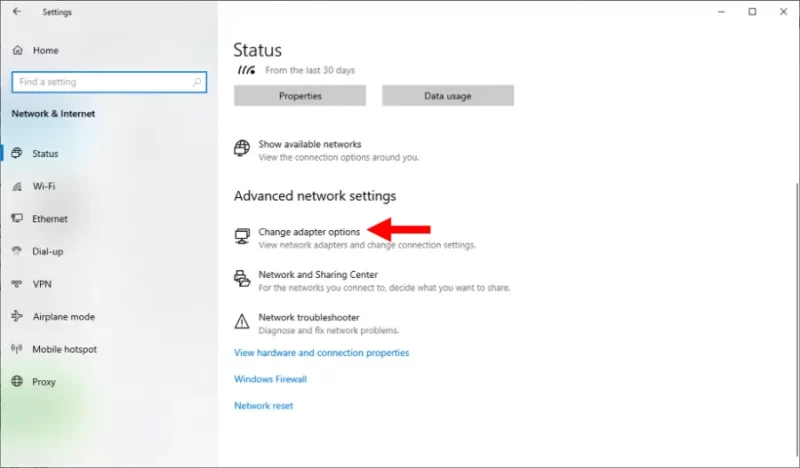Open the VPN icon in sidebar
Viewport: 800px width, 468px height.
[17, 284]
